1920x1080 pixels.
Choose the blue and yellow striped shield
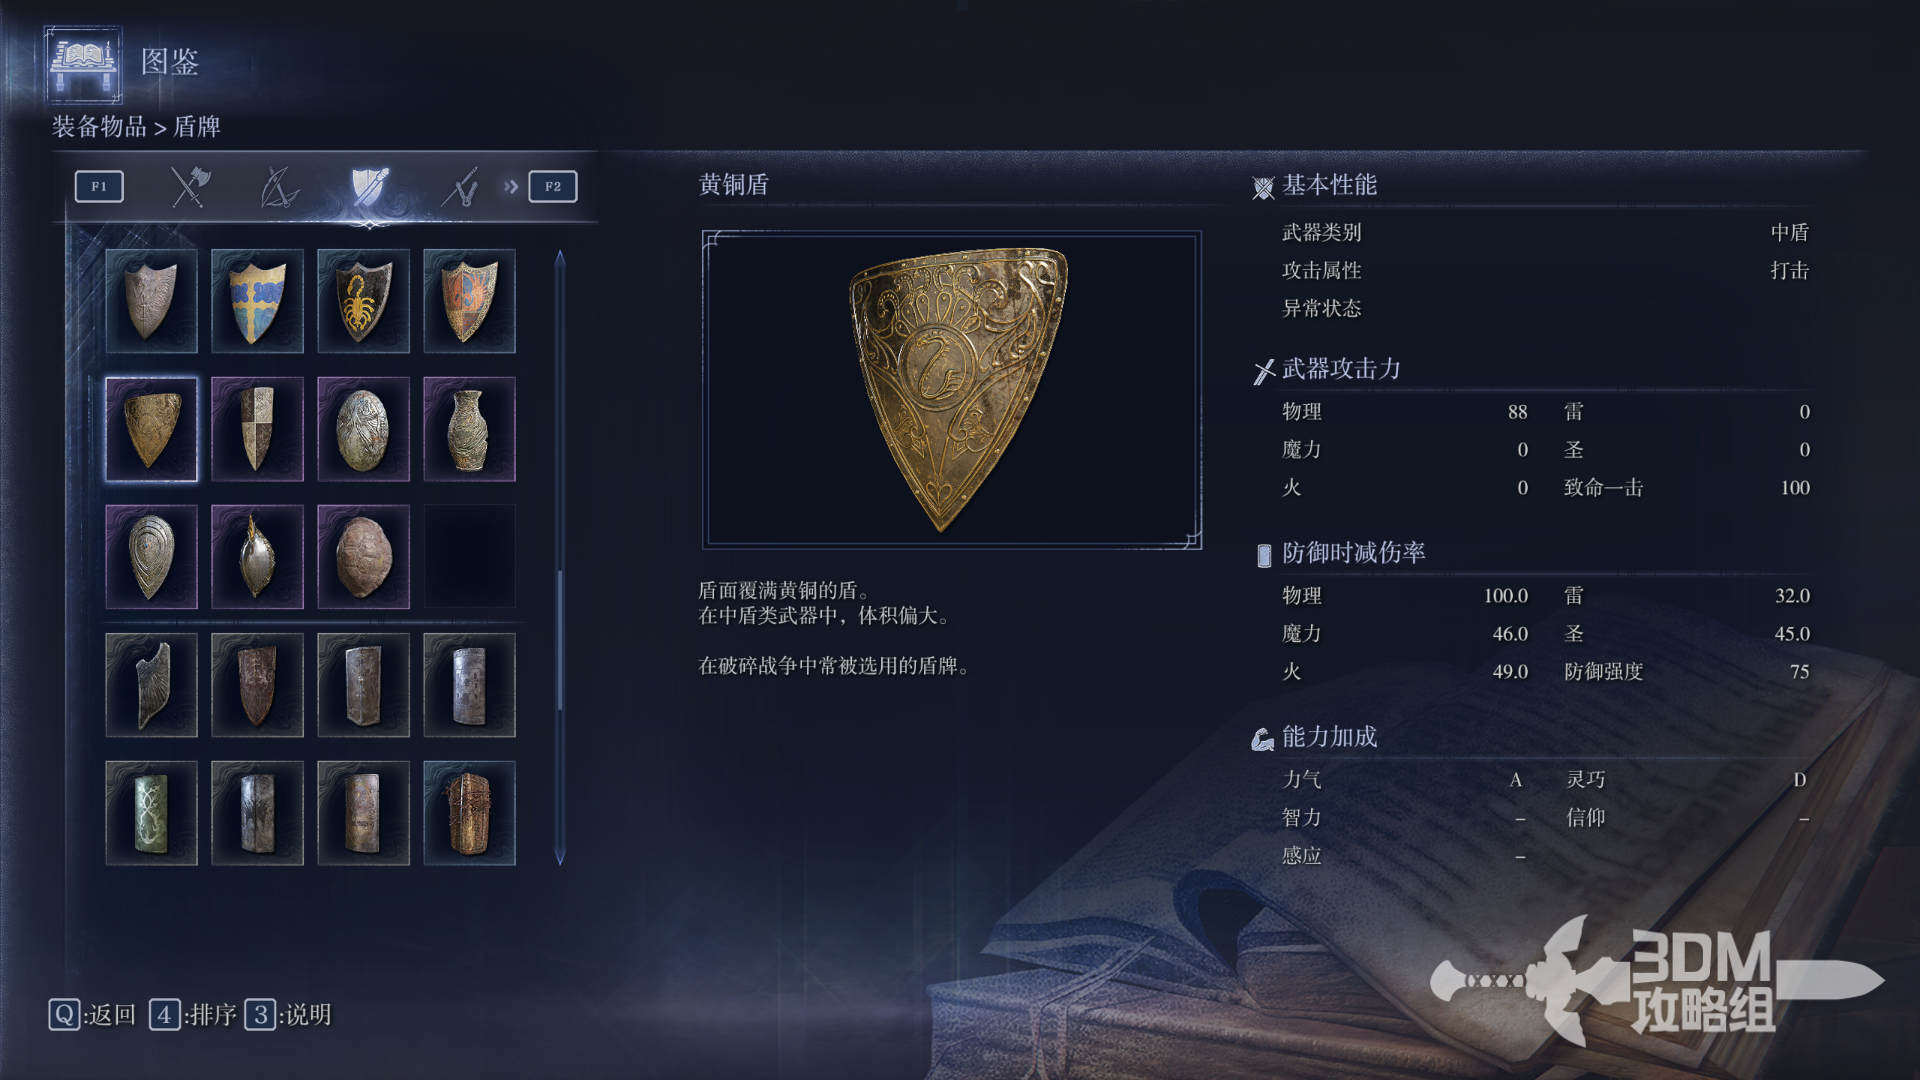(257, 301)
